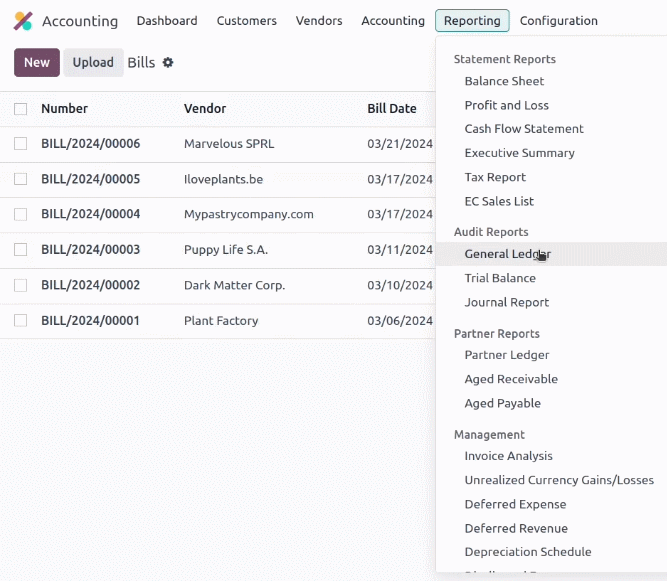
Task: Open Unrealized Currency Gains/Losses report
Action: pos(559,480)
